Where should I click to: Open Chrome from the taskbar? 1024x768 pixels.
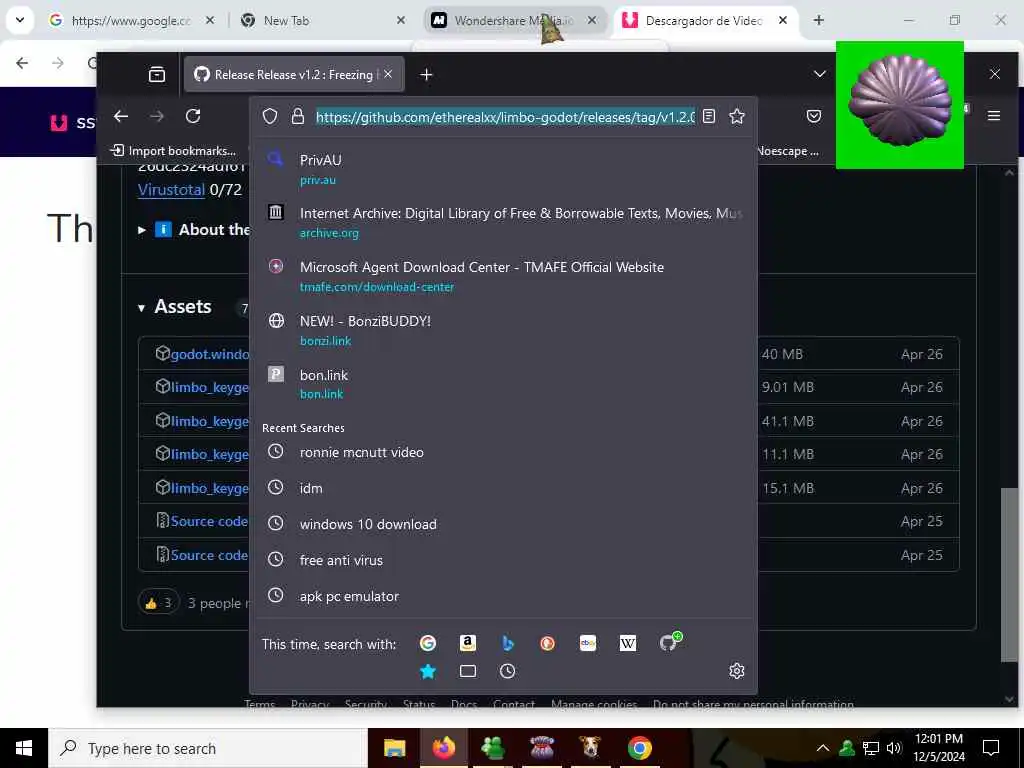click(x=639, y=748)
